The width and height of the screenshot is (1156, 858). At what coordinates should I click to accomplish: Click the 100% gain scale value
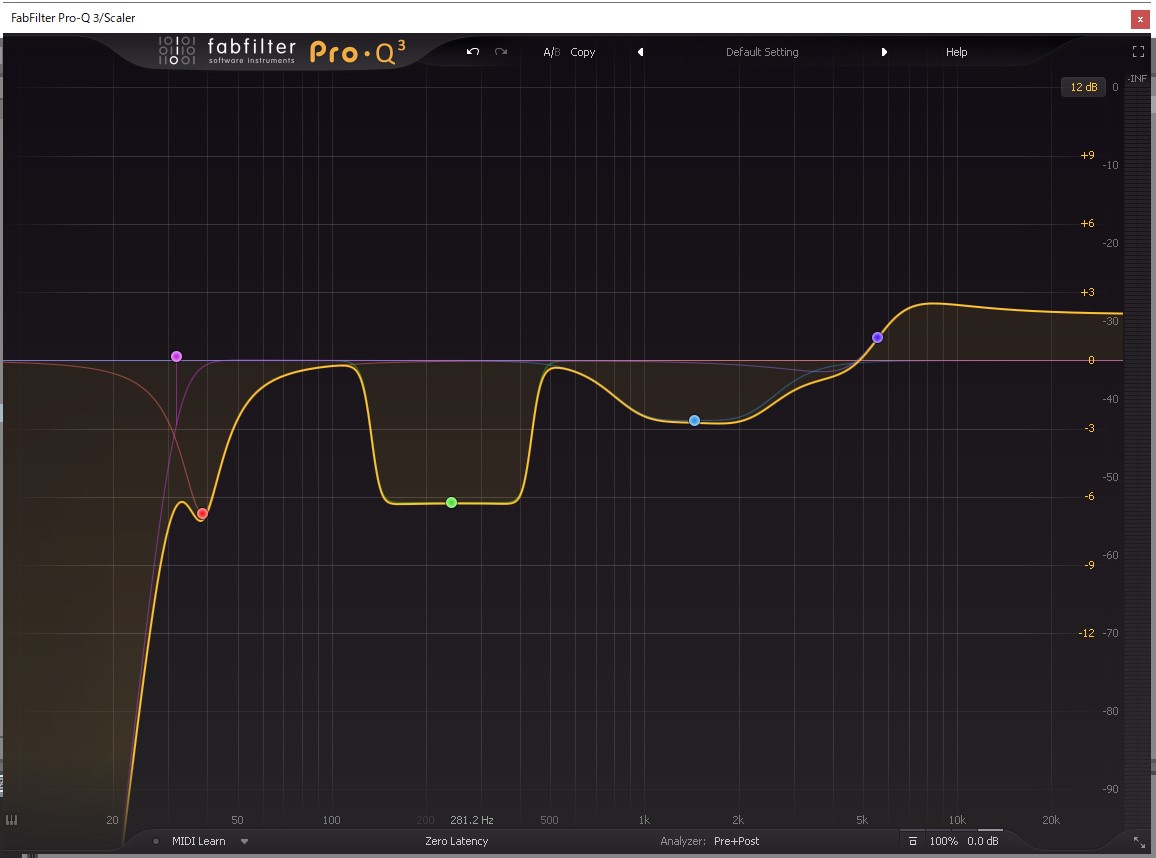coord(944,841)
